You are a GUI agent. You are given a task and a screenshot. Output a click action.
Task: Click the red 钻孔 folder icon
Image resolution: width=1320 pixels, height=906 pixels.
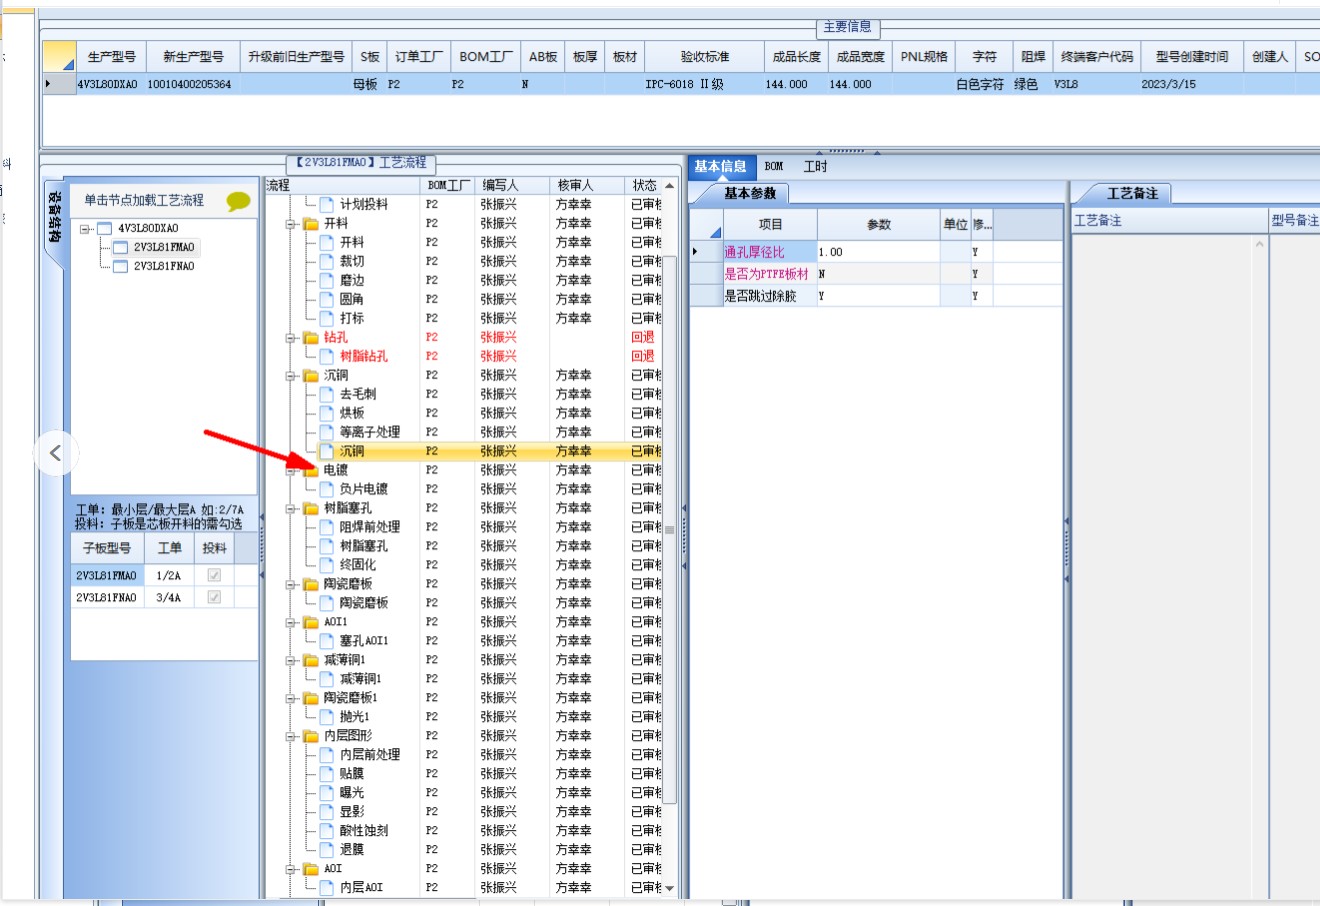point(311,338)
